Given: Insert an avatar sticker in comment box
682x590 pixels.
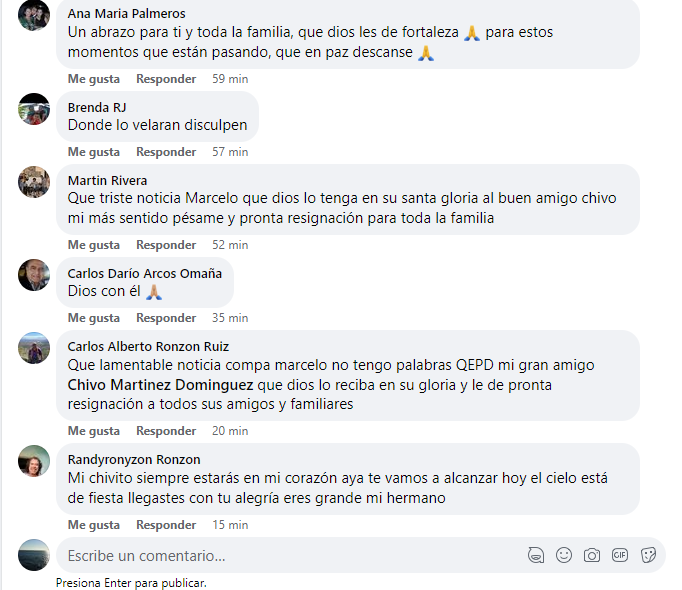Looking at the screenshot, I should pyautogui.click(x=536, y=555).
